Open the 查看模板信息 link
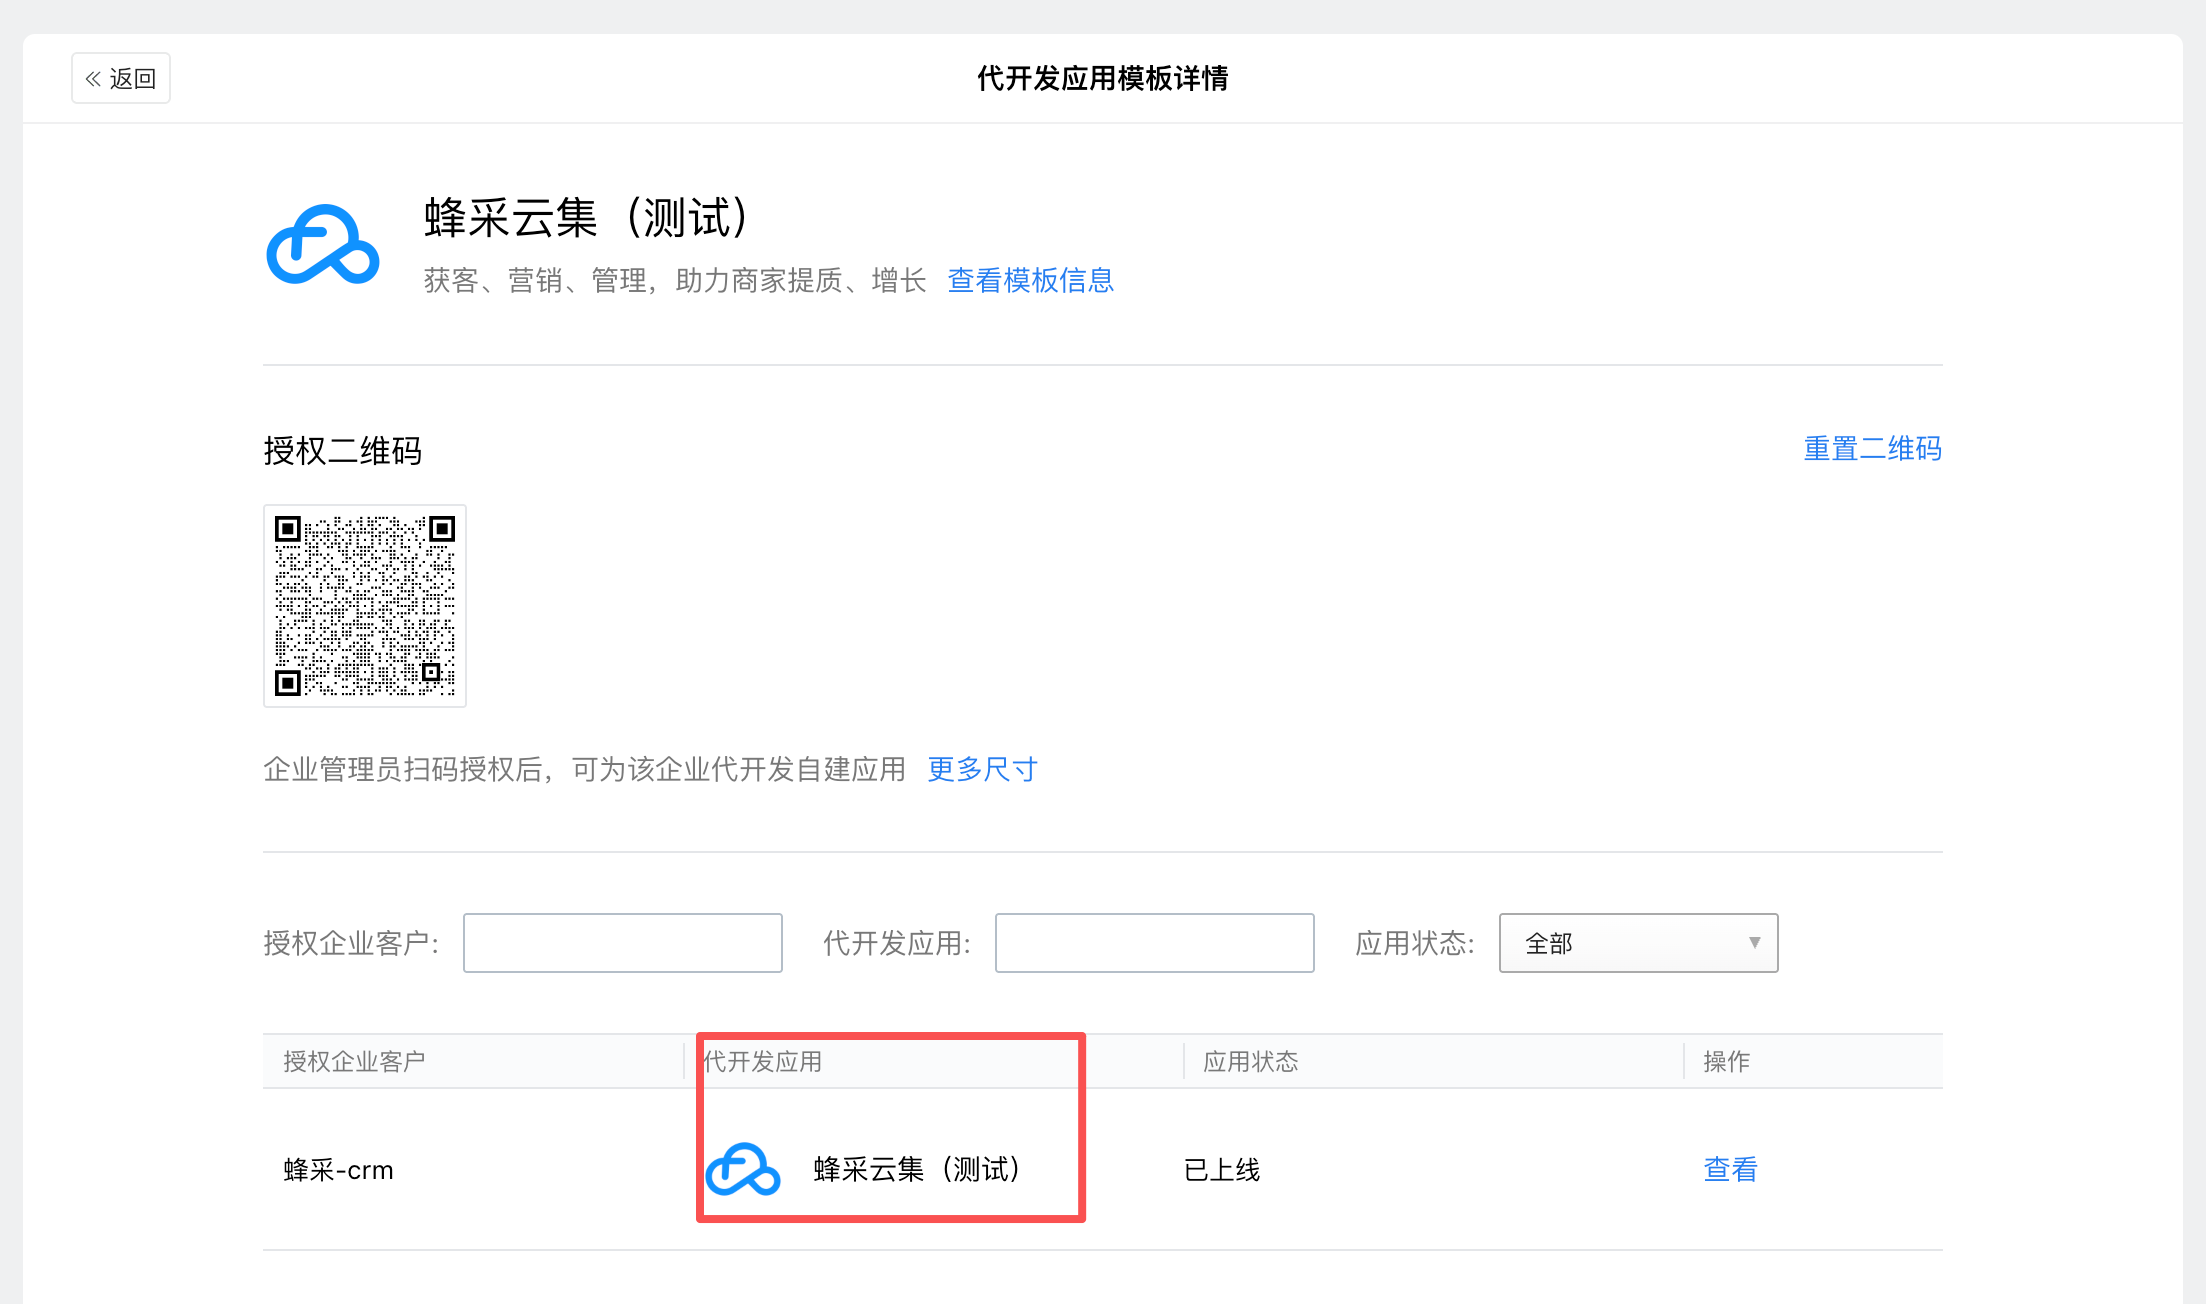The width and height of the screenshot is (2206, 1304). [1030, 280]
